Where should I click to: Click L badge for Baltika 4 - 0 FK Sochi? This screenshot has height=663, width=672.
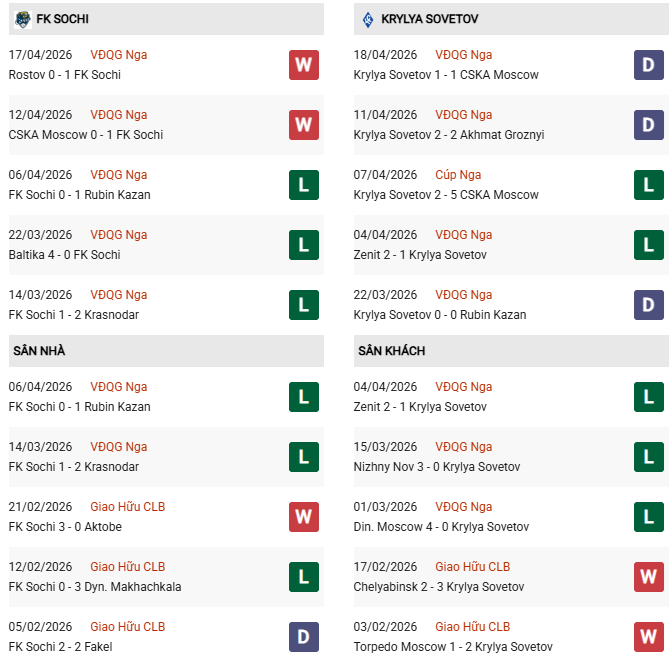[x=304, y=245]
